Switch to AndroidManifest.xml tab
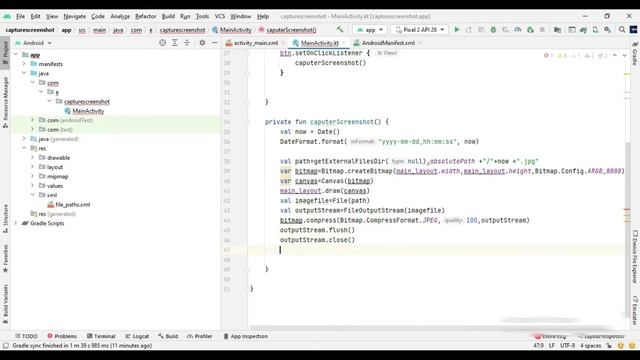This screenshot has height=360, width=640. [x=388, y=43]
